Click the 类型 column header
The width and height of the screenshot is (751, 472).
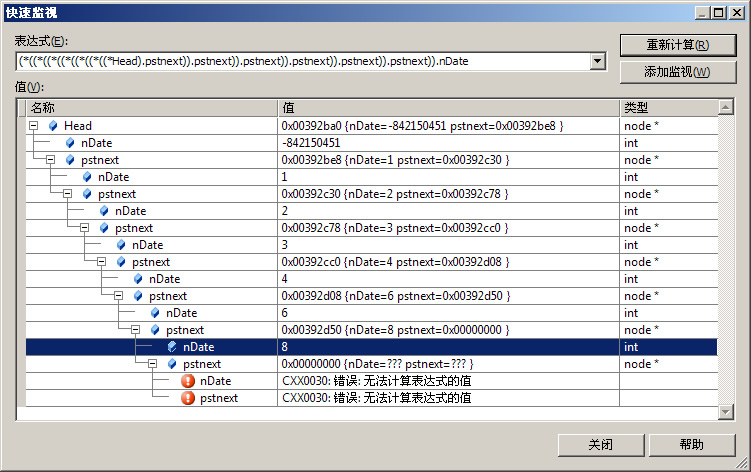tap(670, 107)
